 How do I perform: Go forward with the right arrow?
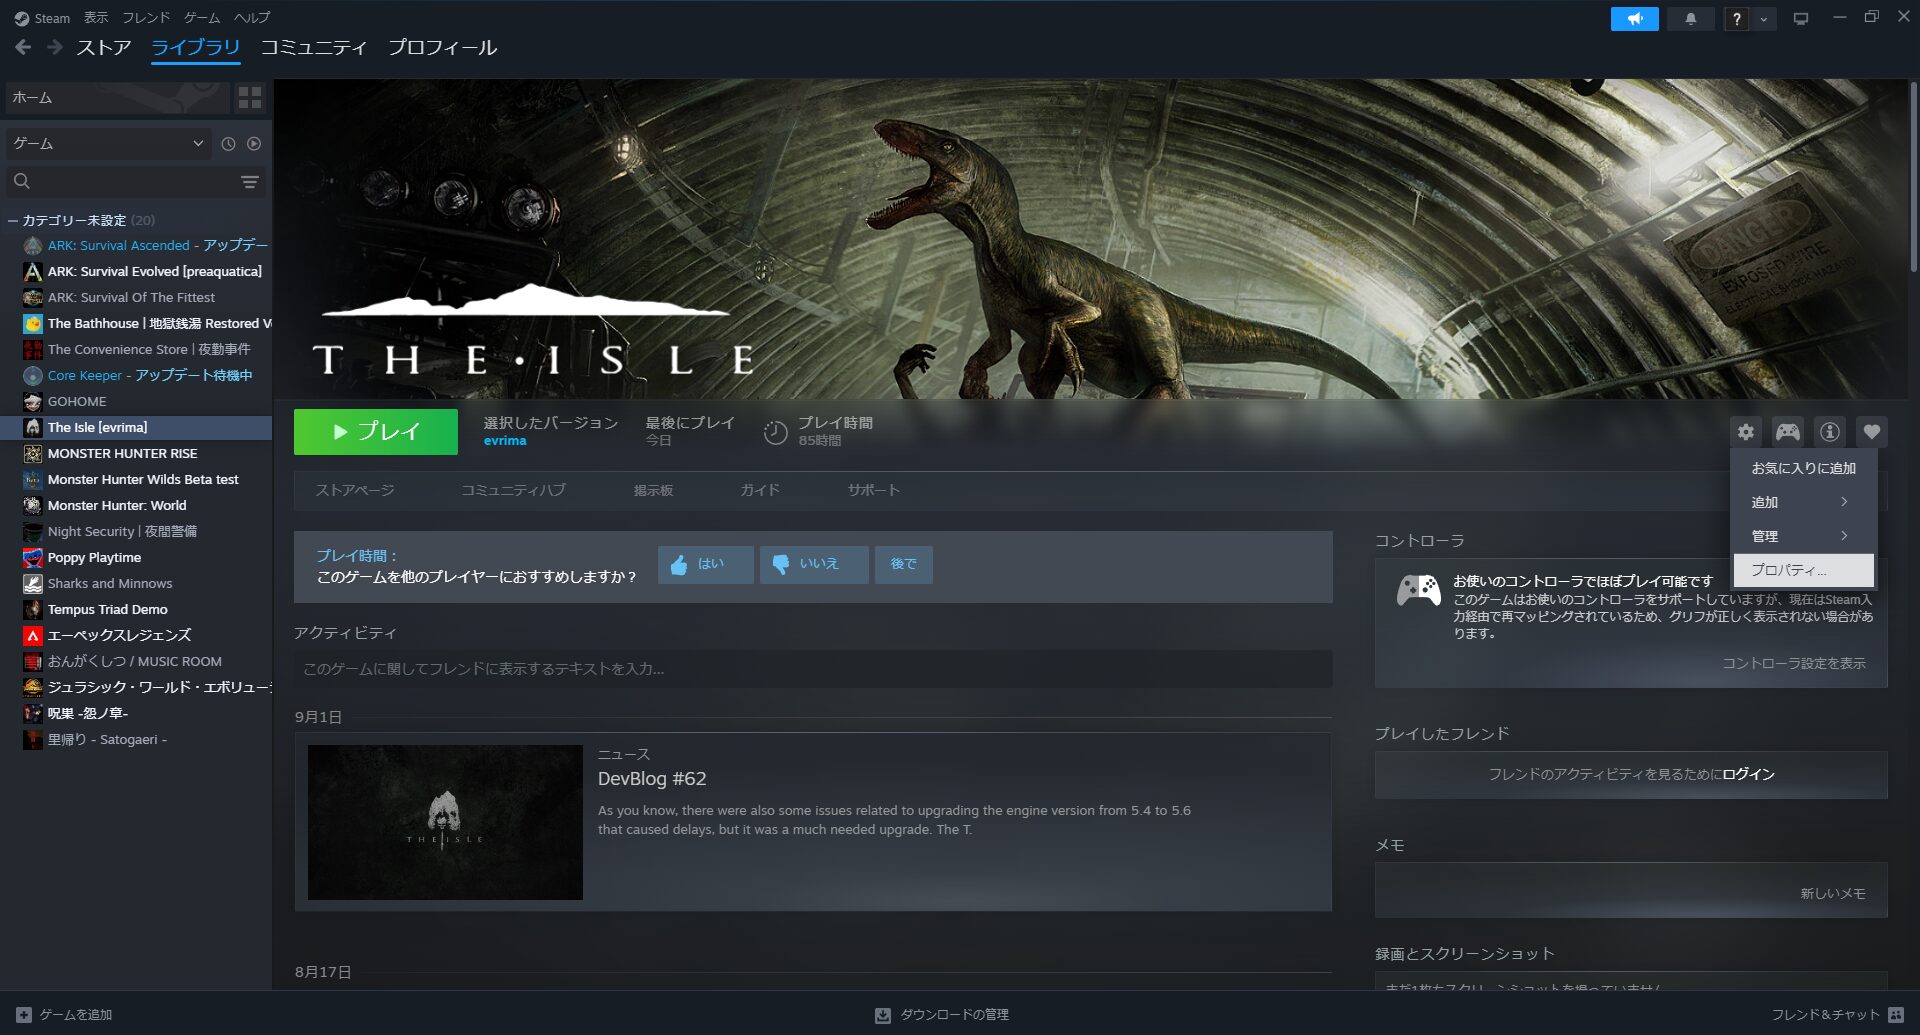55,47
